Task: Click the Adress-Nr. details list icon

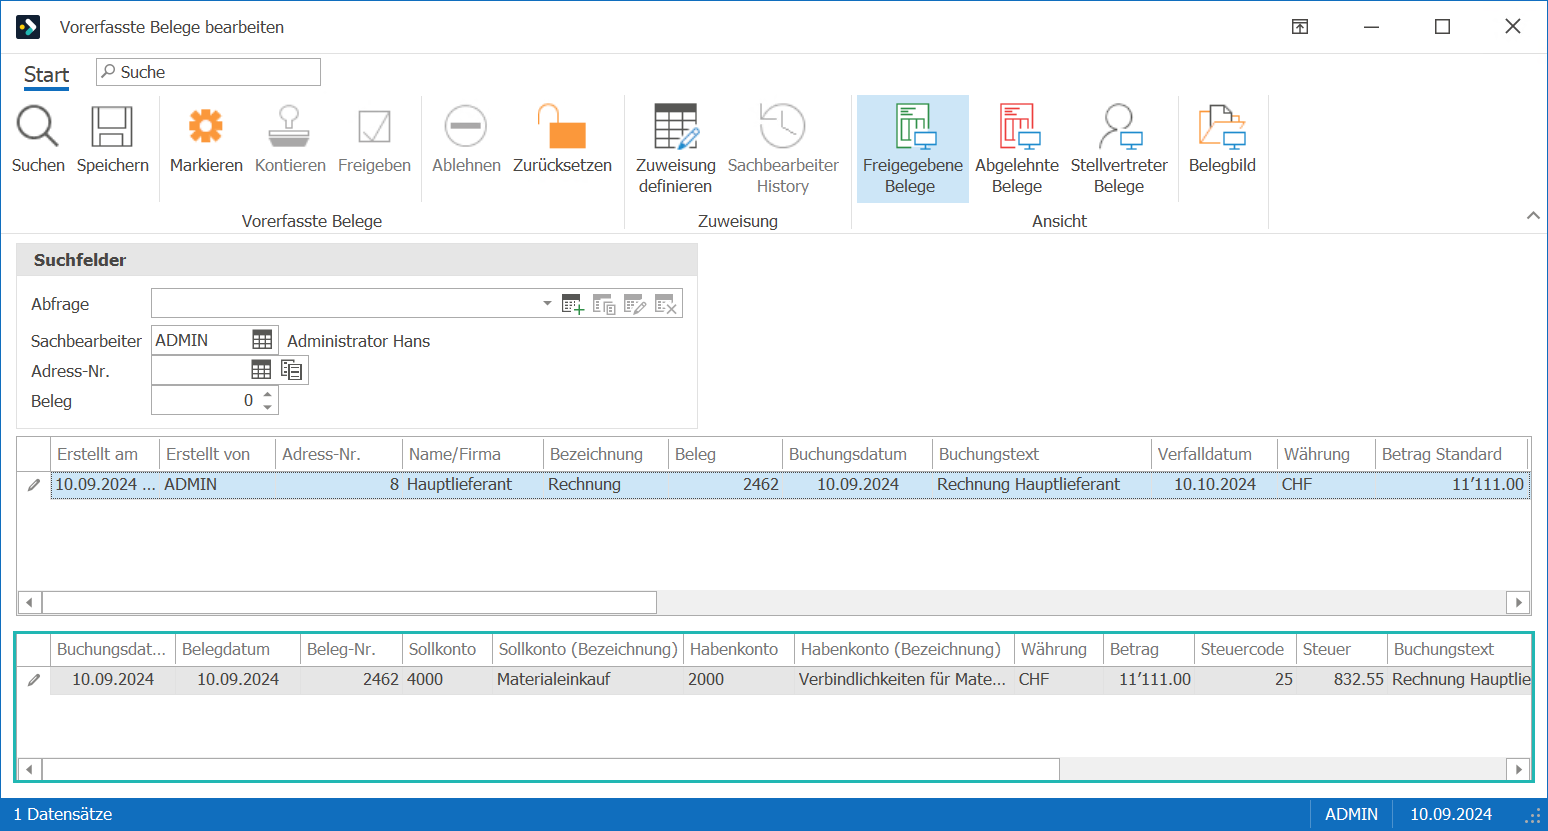Action: point(291,370)
